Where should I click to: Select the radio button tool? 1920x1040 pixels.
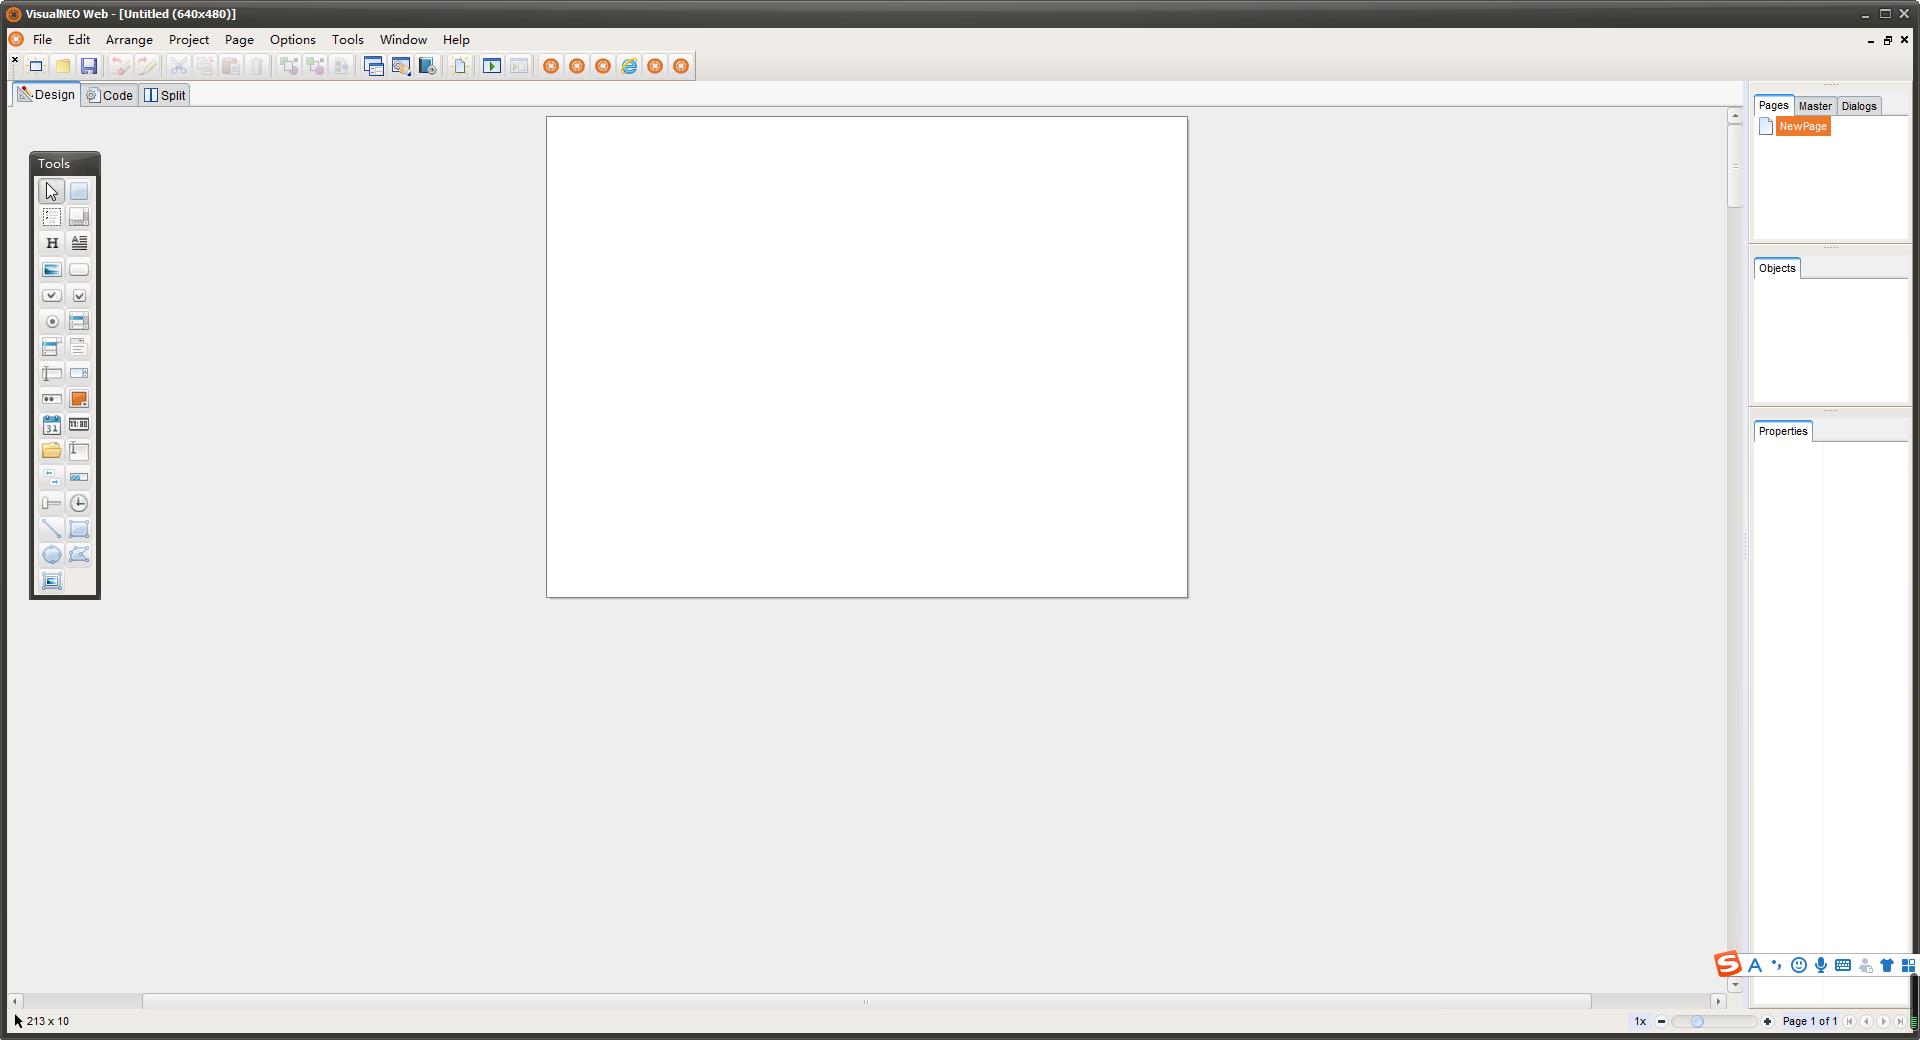(51, 321)
